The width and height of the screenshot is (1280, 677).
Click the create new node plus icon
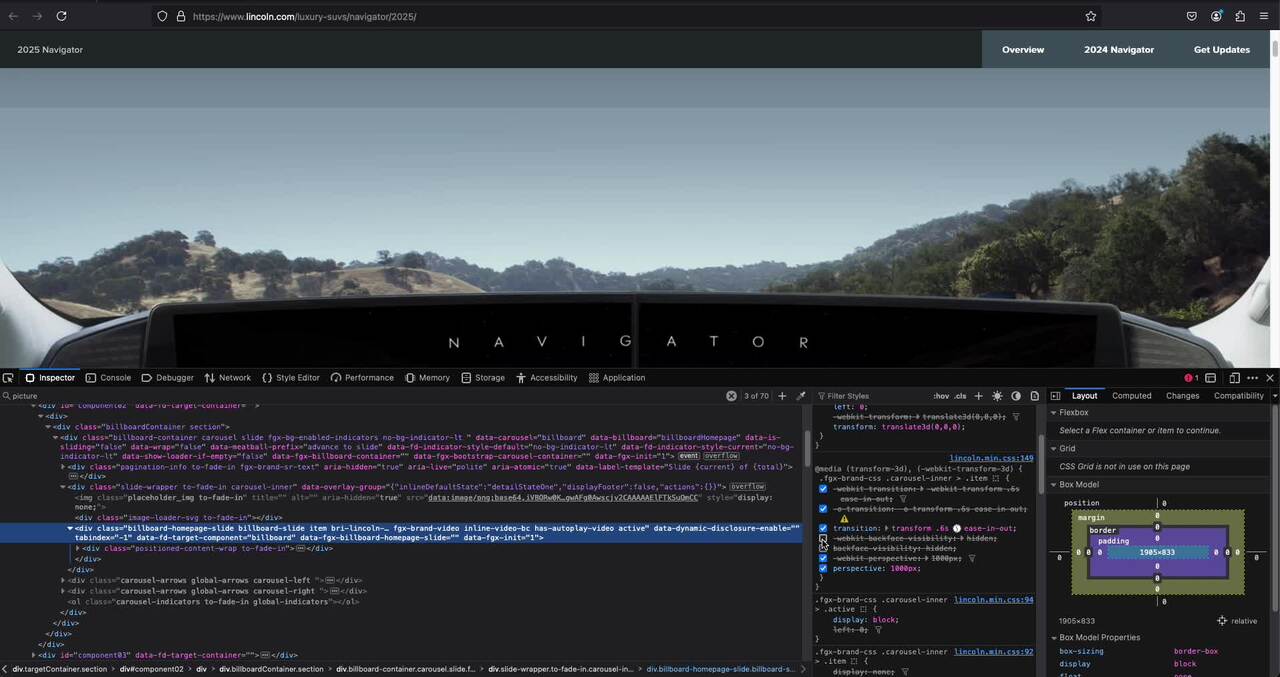pos(782,396)
